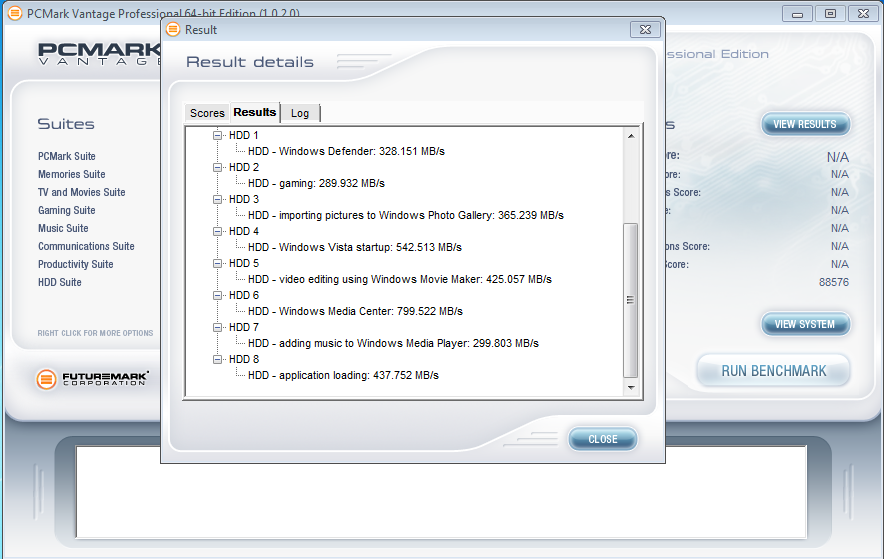
Task: Select Communications Suite in Suites list
Action: 86,246
